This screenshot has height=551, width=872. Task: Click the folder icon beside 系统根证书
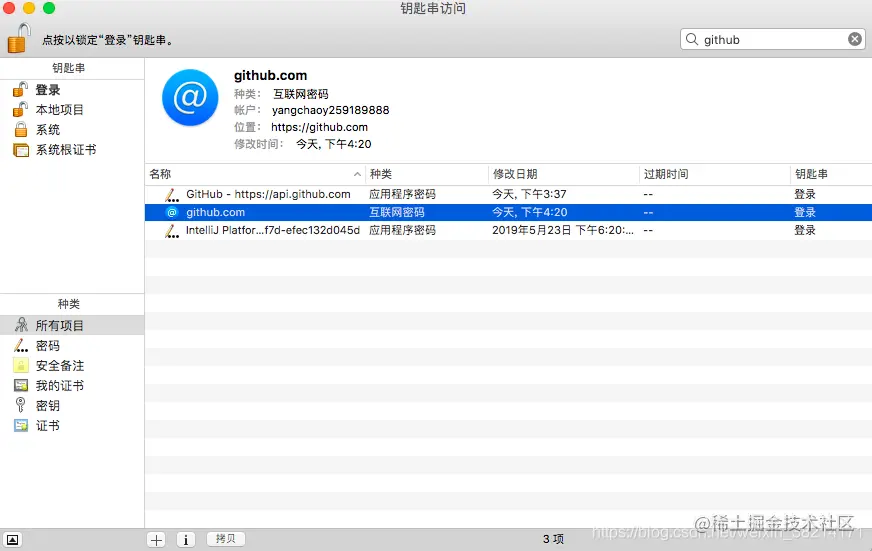21,150
